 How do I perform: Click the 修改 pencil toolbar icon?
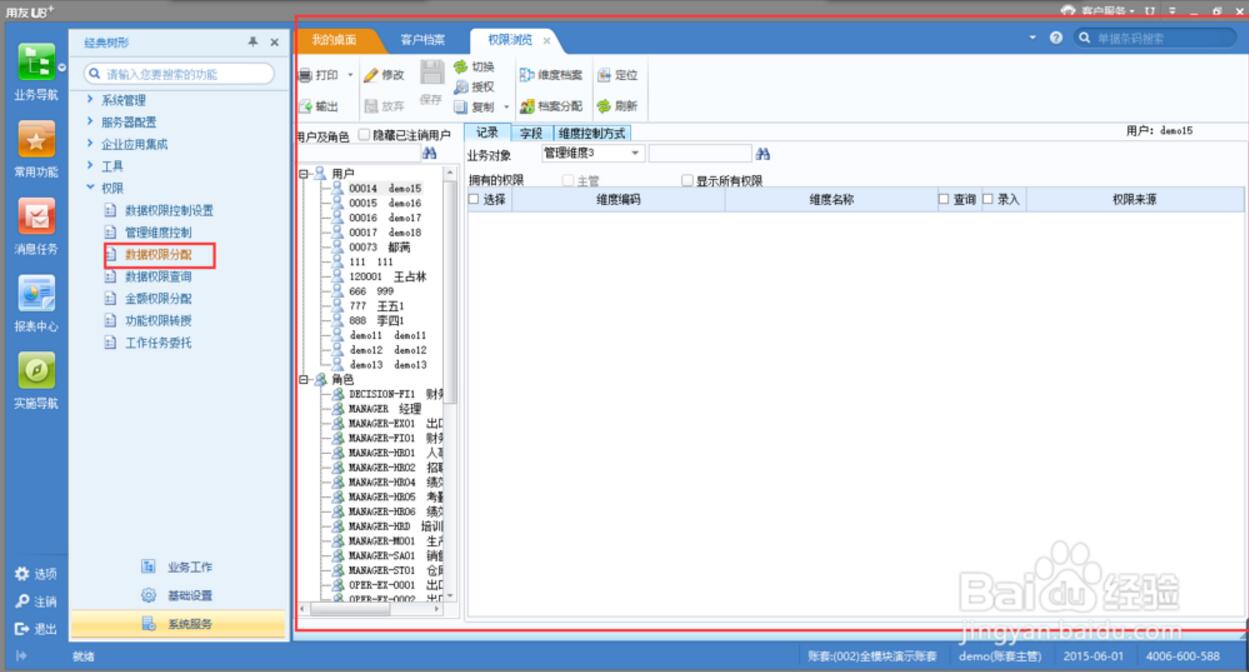pos(371,75)
